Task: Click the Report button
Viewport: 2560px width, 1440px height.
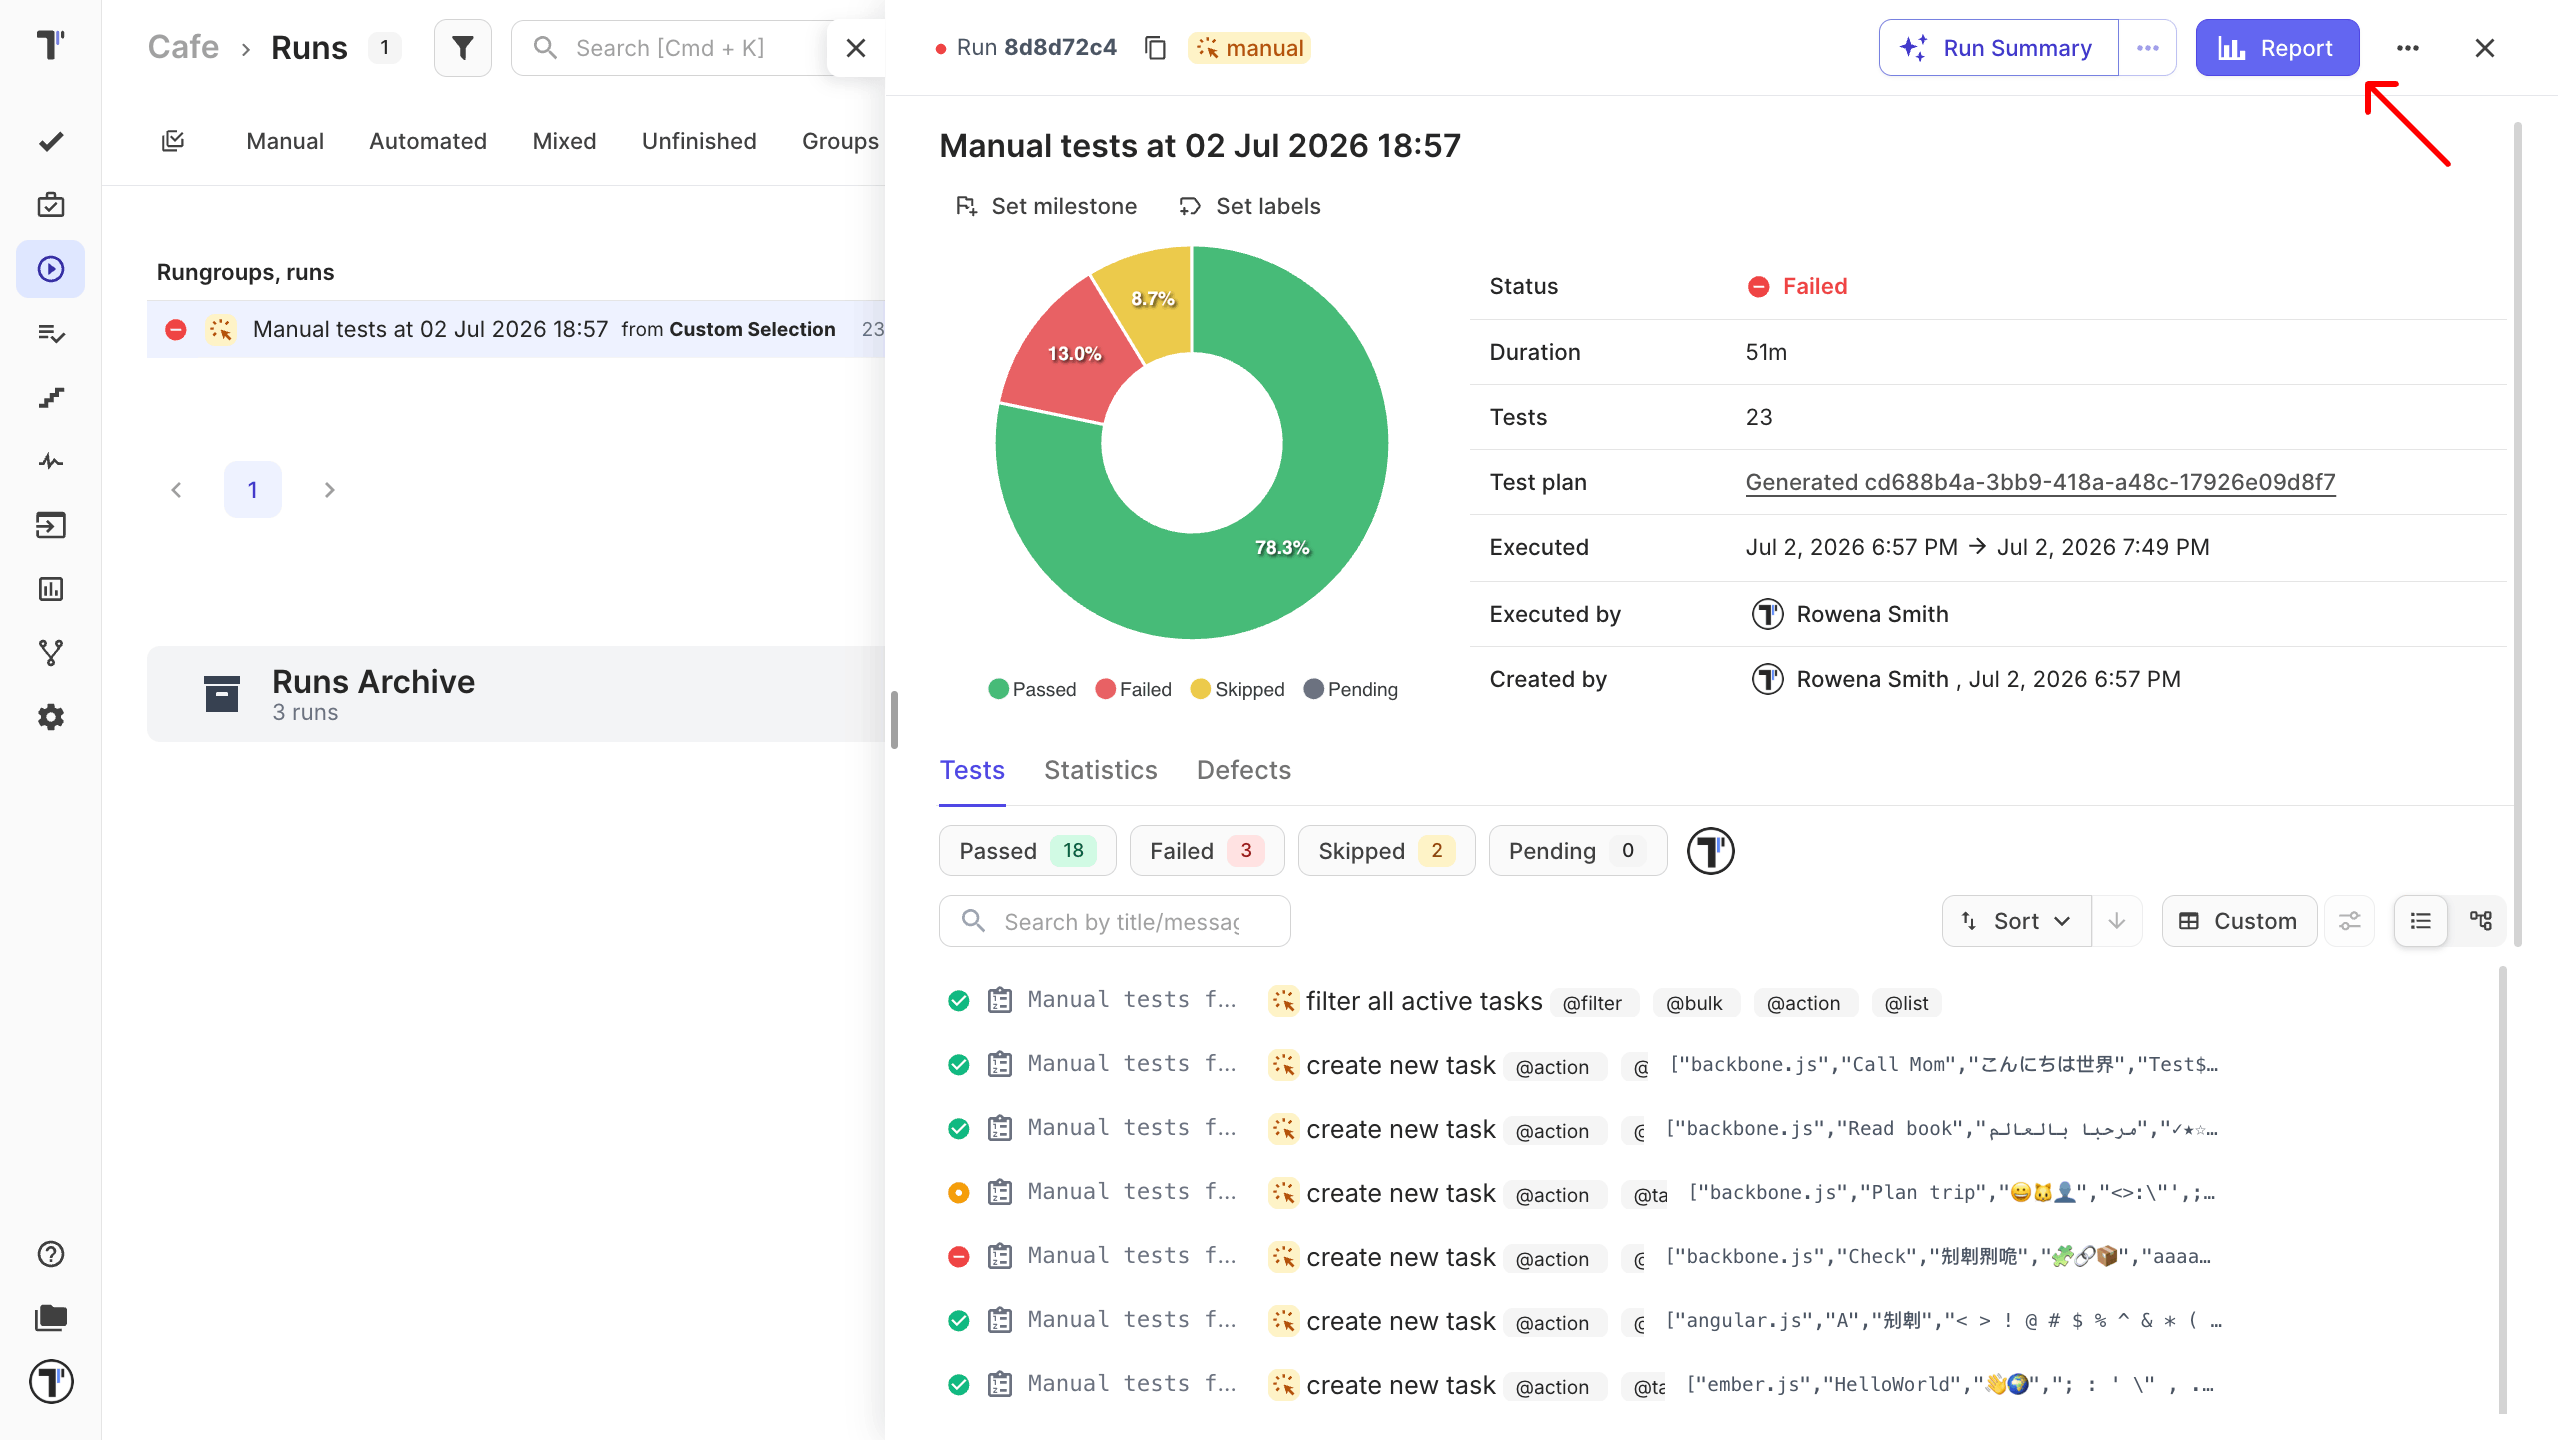Action: coord(2277,48)
